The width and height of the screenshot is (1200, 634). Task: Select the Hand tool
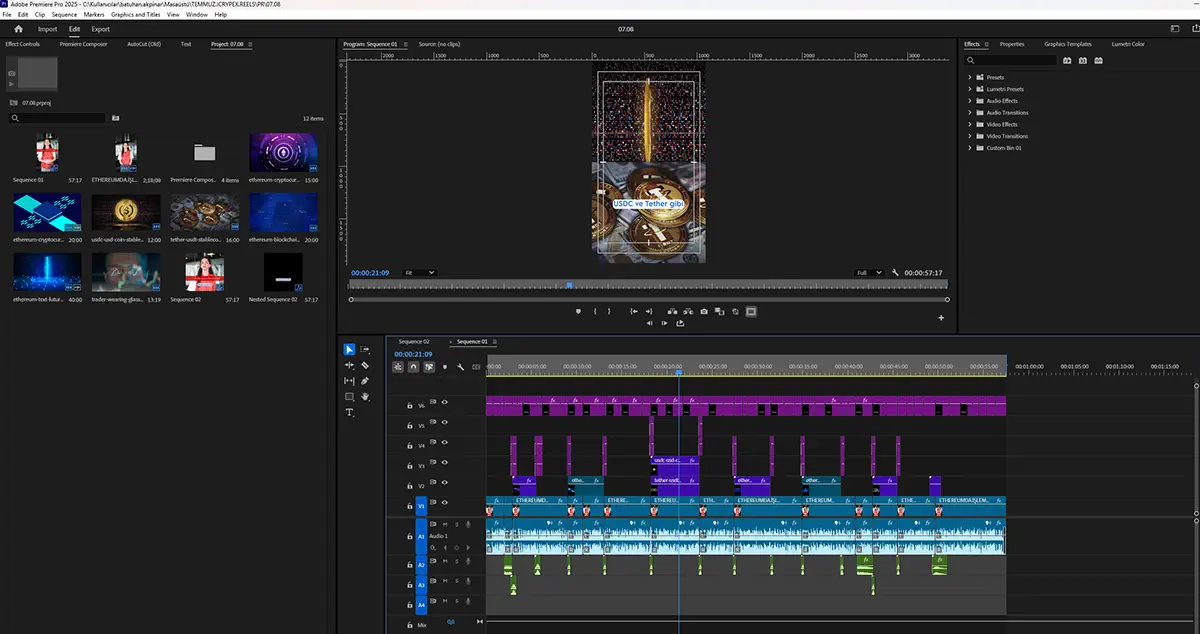[365, 397]
